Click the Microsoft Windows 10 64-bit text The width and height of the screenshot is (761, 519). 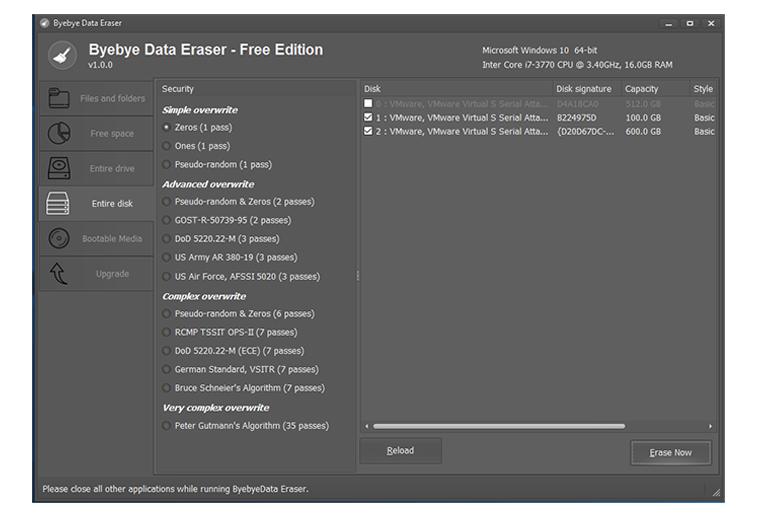point(540,50)
